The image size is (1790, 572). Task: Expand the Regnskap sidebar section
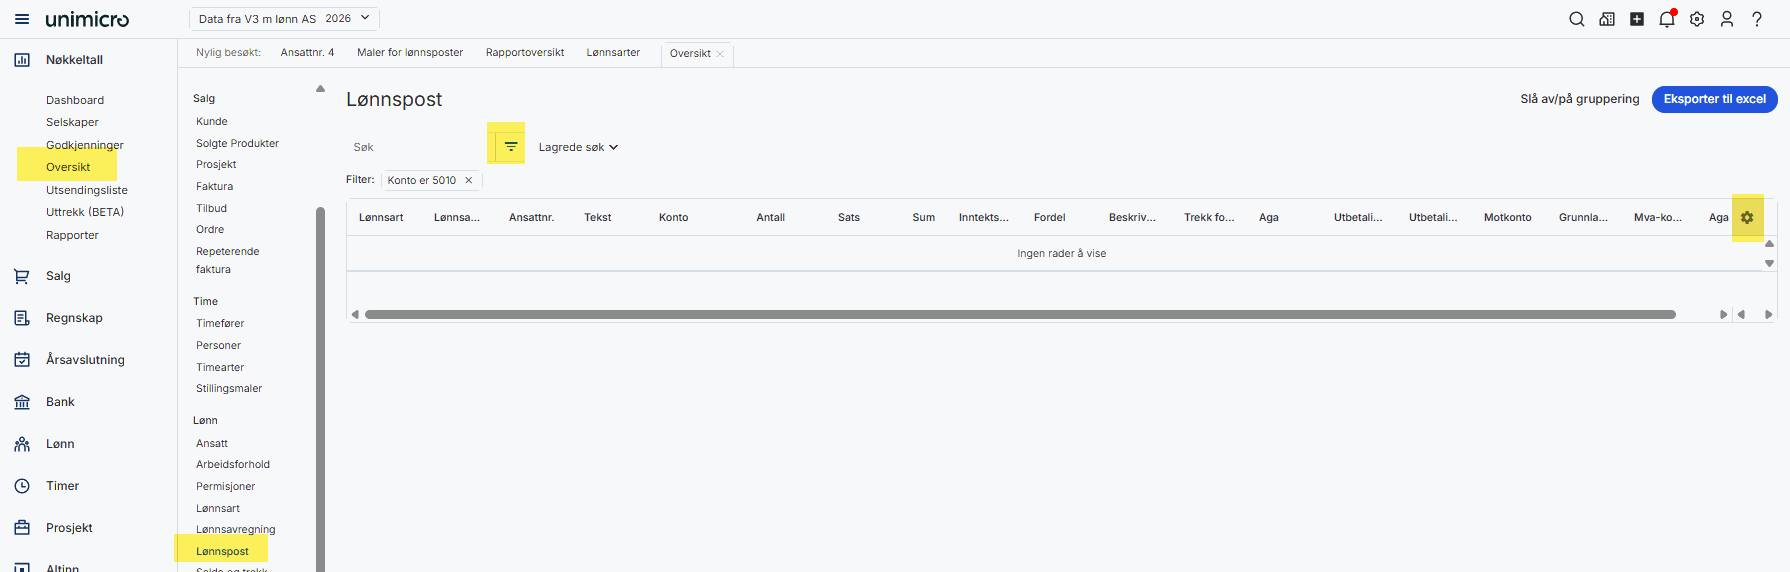tap(74, 318)
